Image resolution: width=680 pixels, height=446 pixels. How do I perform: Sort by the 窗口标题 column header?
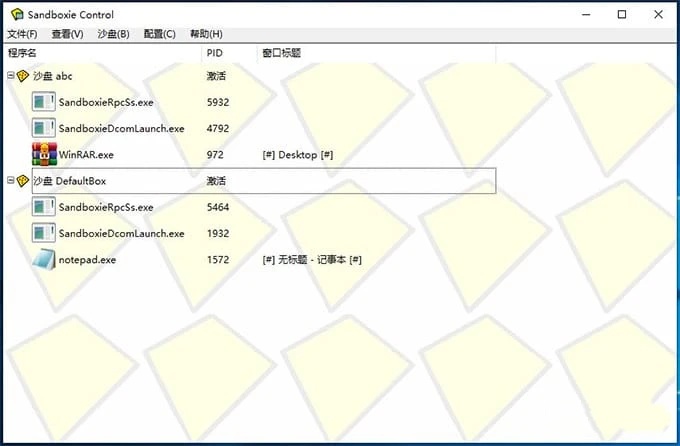[376, 53]
